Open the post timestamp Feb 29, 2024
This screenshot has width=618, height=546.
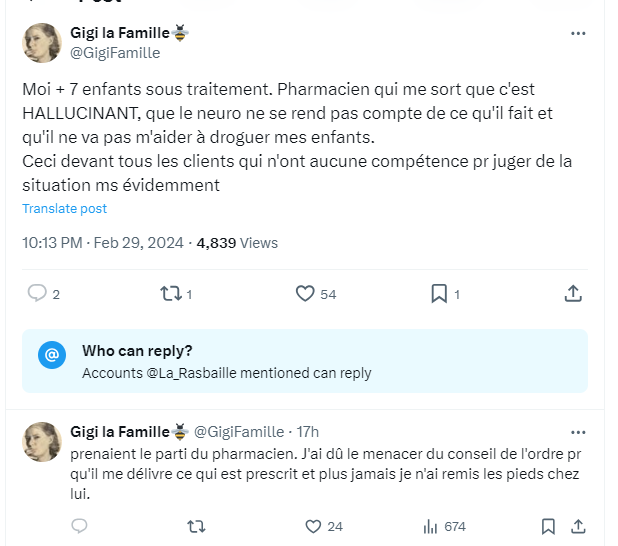[x=103, y=243]
